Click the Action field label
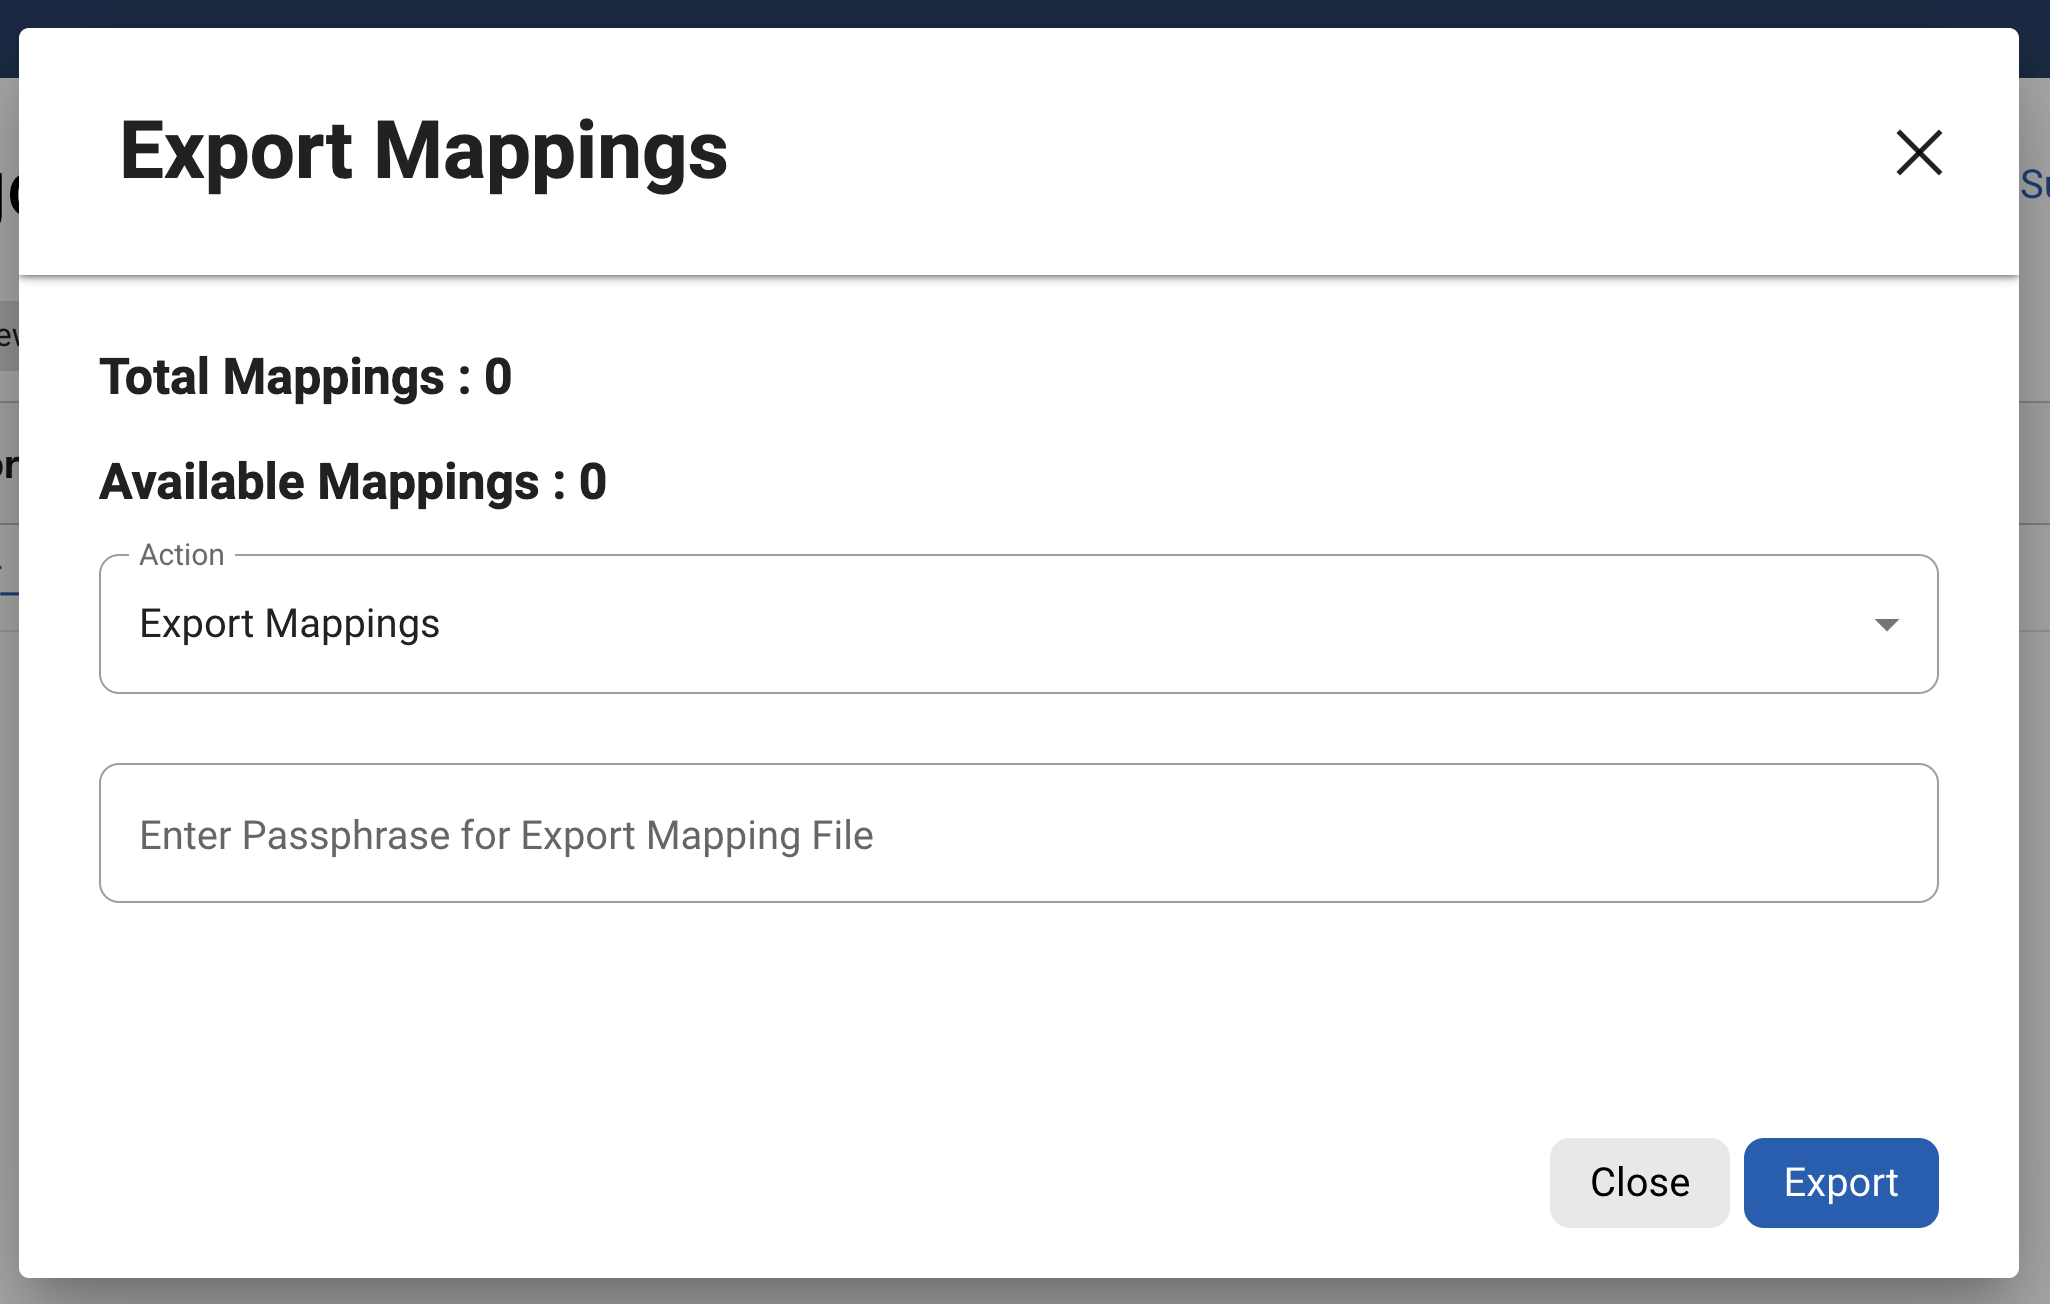Screen dimensions: 2050x1304 point(182,554)
